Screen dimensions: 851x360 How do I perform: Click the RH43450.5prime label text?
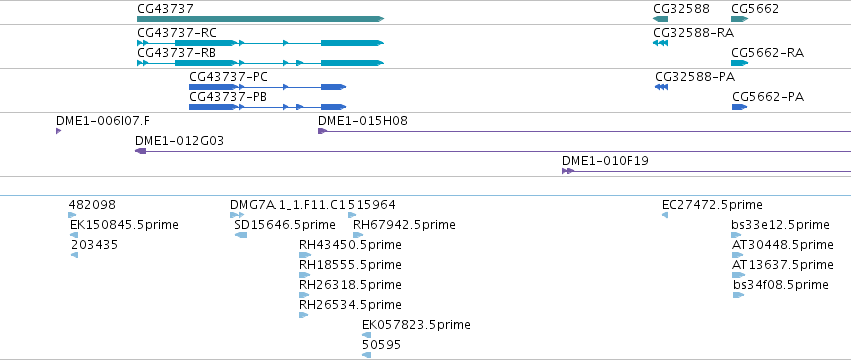point(350,245)
